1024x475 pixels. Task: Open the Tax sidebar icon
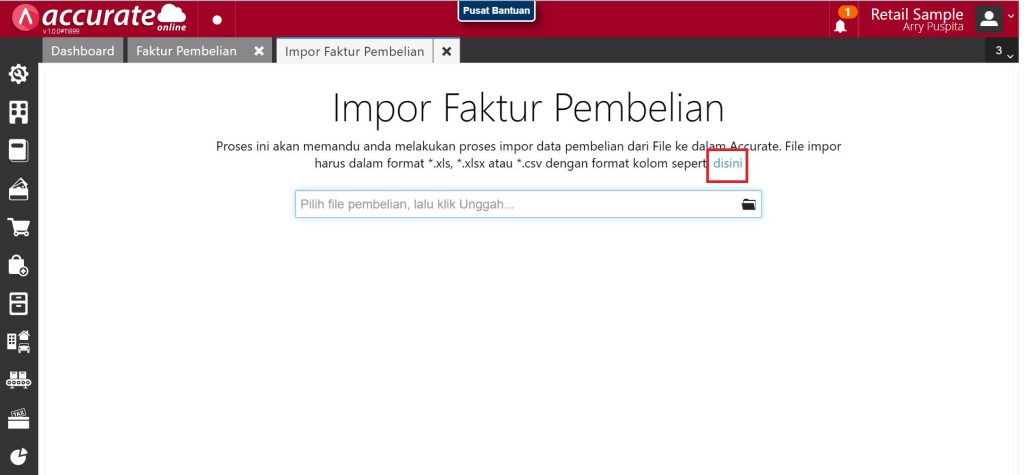pos(18,418)
